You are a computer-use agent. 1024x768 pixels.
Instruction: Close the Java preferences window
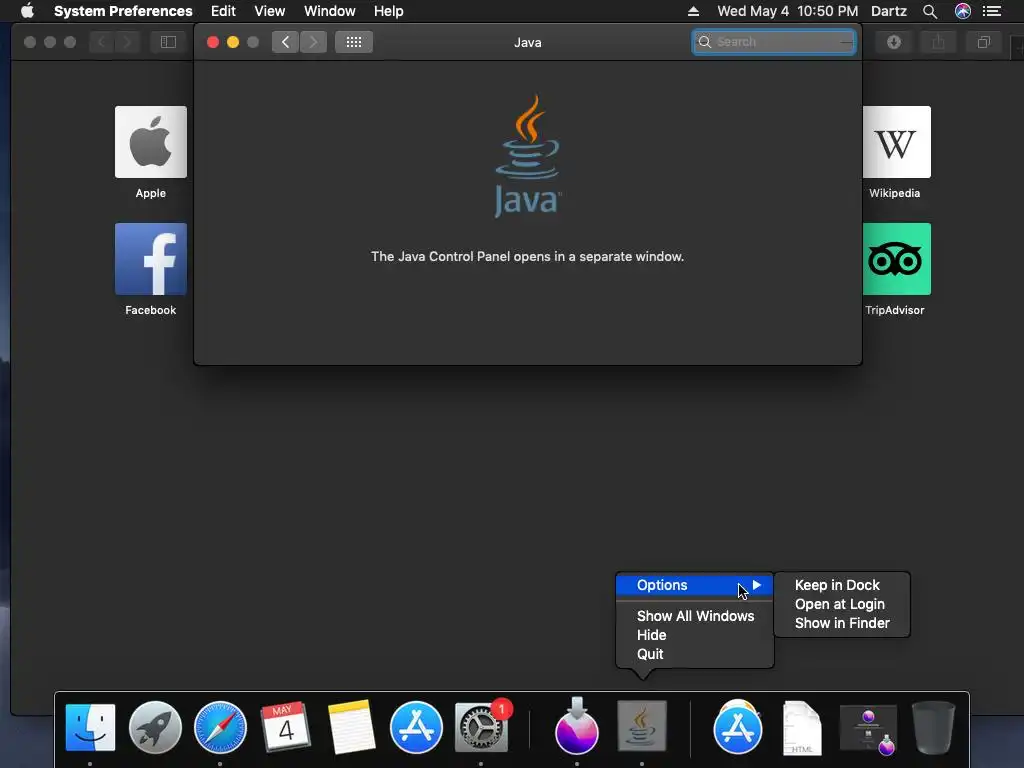click(213, 42)
